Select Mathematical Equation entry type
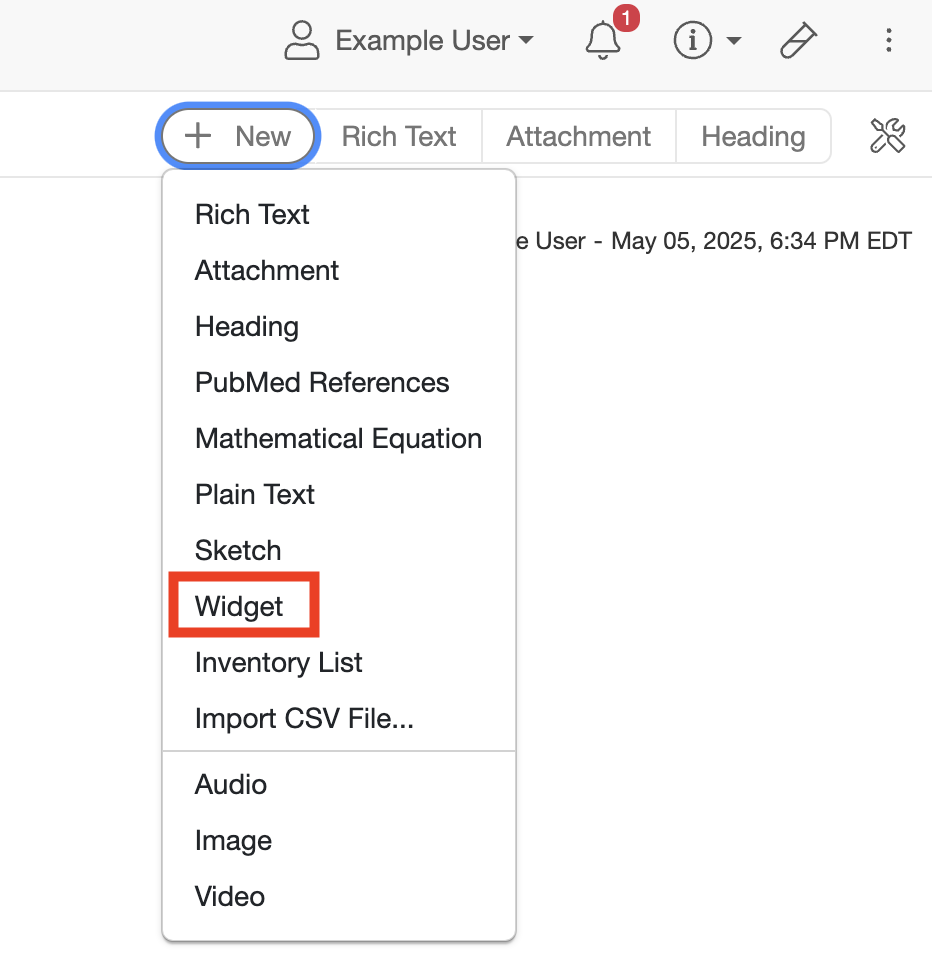This screenshot has width=932, height=962. 338,438
